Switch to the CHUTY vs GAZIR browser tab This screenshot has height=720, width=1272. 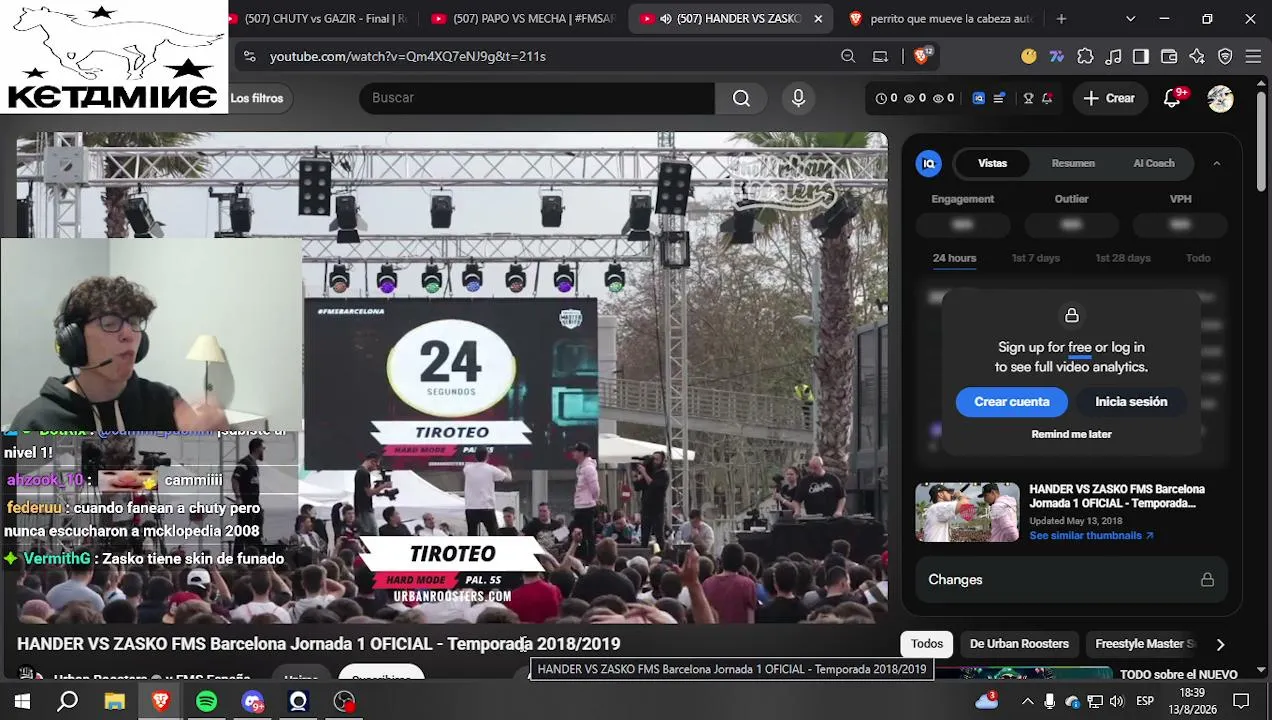click(x=318, y=19)
